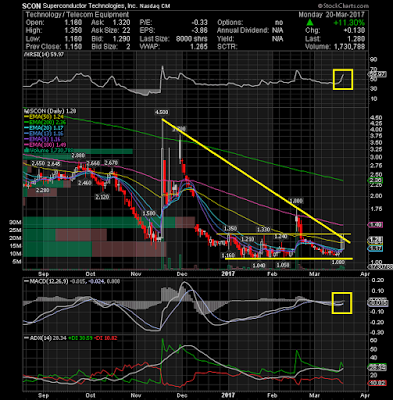Click the 1.500 price label

click(149, 213)
